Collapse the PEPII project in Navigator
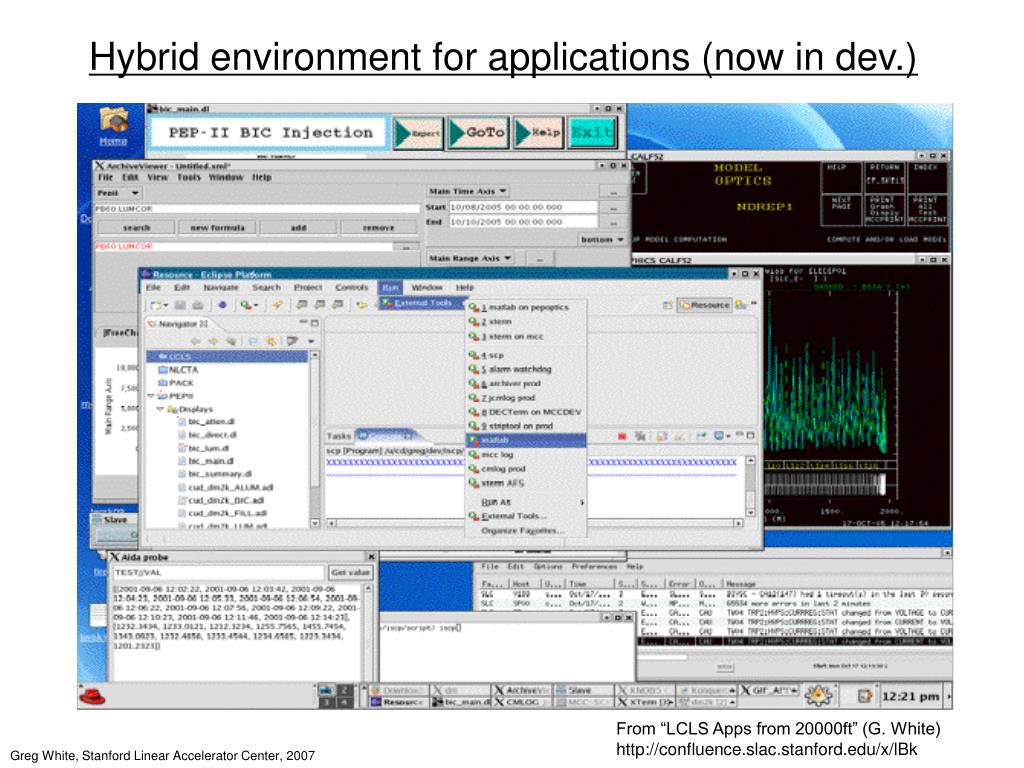This screenshot has width=1024, height=768. pyautogui.click(x=152, y=396)
